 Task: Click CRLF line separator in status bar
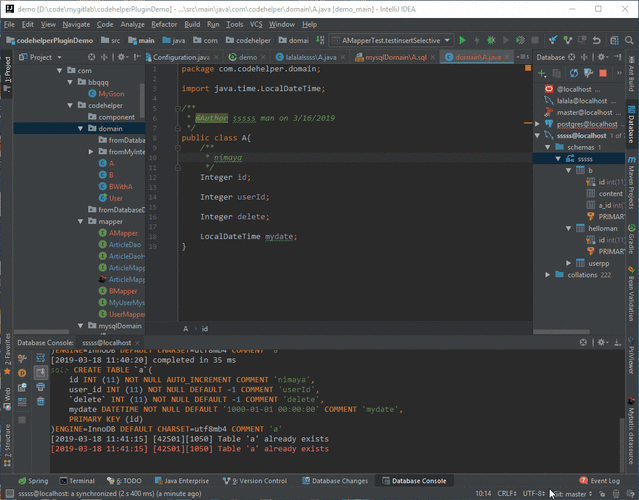click(x=507, y=493)
